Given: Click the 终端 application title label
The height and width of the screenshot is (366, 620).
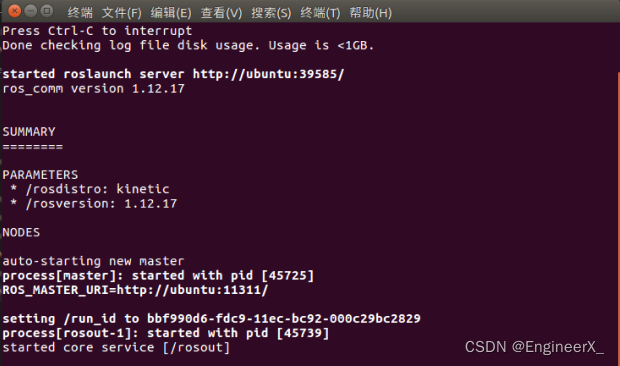Looking at the screenshot, I should [x=80, y=13].
